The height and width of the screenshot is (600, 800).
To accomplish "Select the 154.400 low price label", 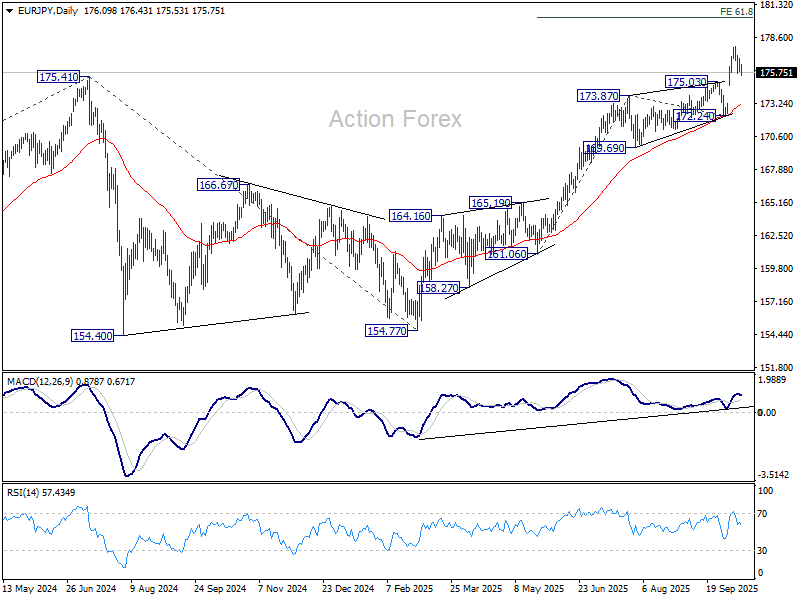I will [x=92, y=336].
